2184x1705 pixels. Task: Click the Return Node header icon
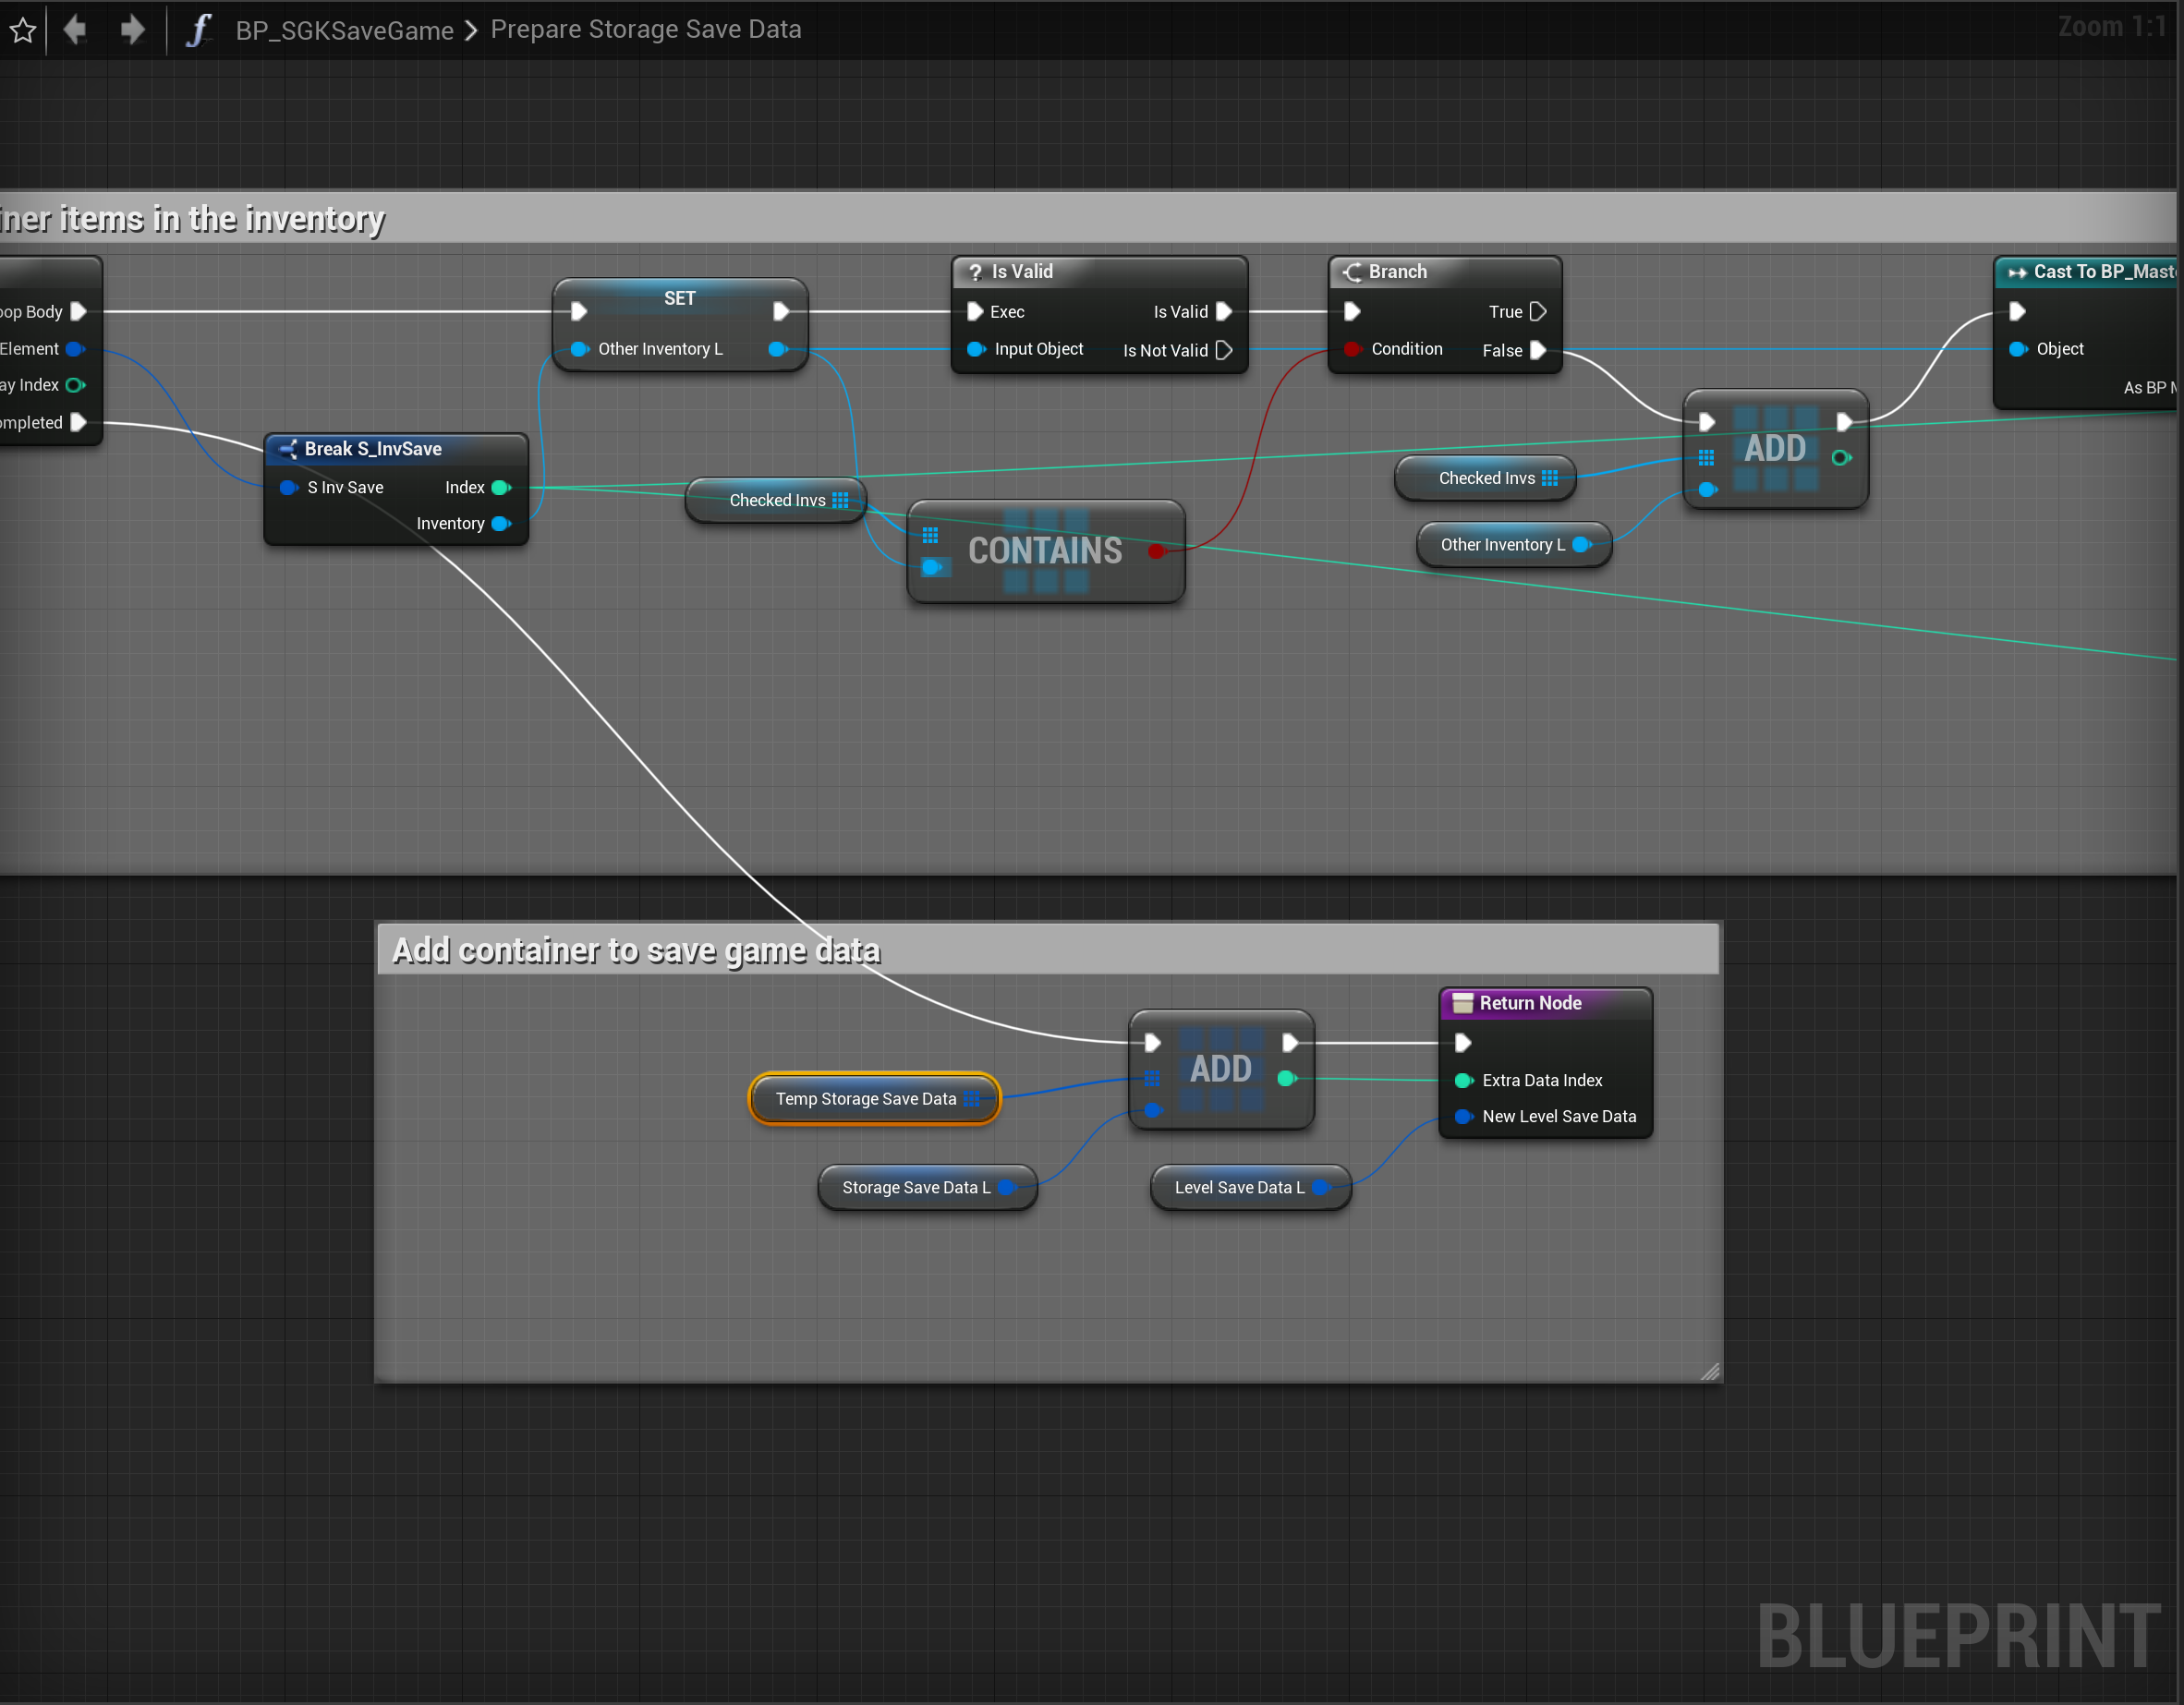tap(1462, 1003)
